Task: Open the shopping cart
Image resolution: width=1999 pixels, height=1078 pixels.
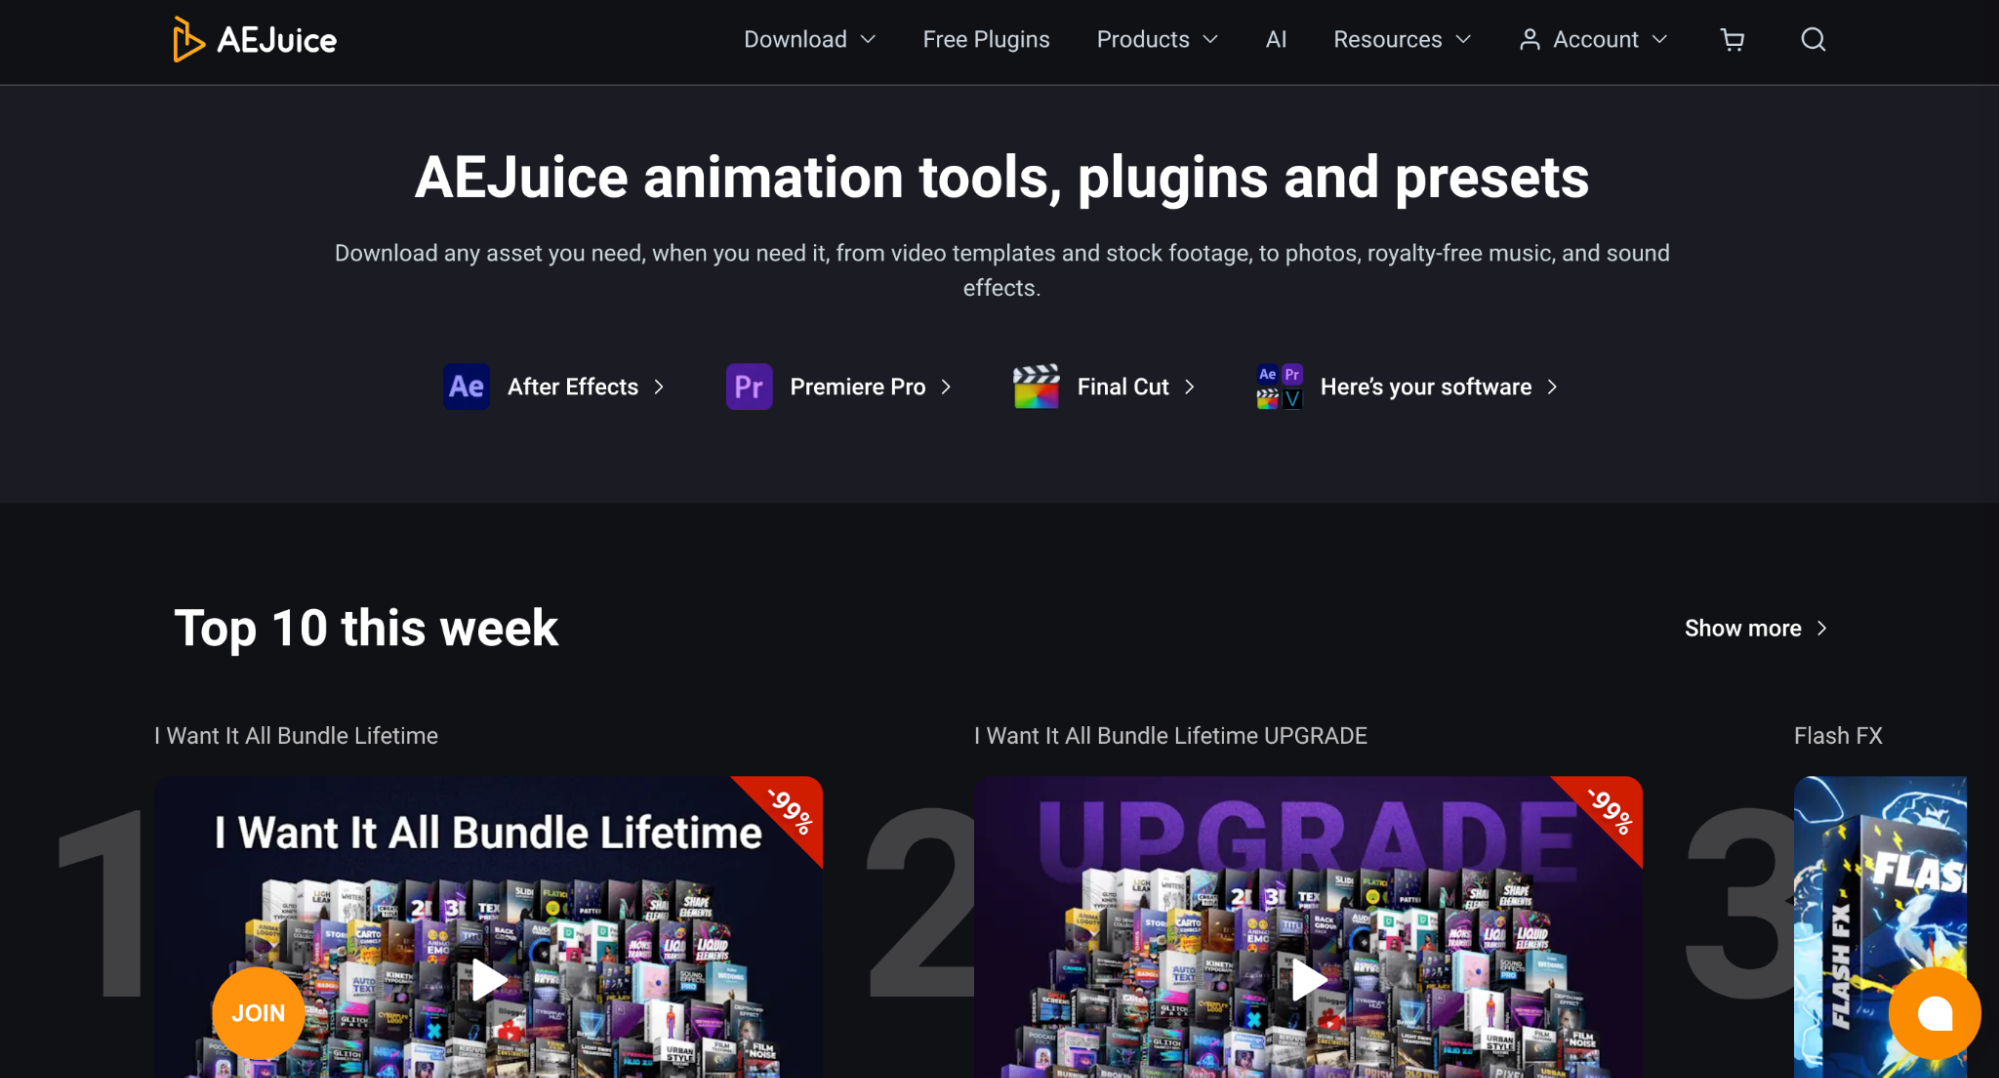Action: pyautogui.click(x=1732, y=39)
